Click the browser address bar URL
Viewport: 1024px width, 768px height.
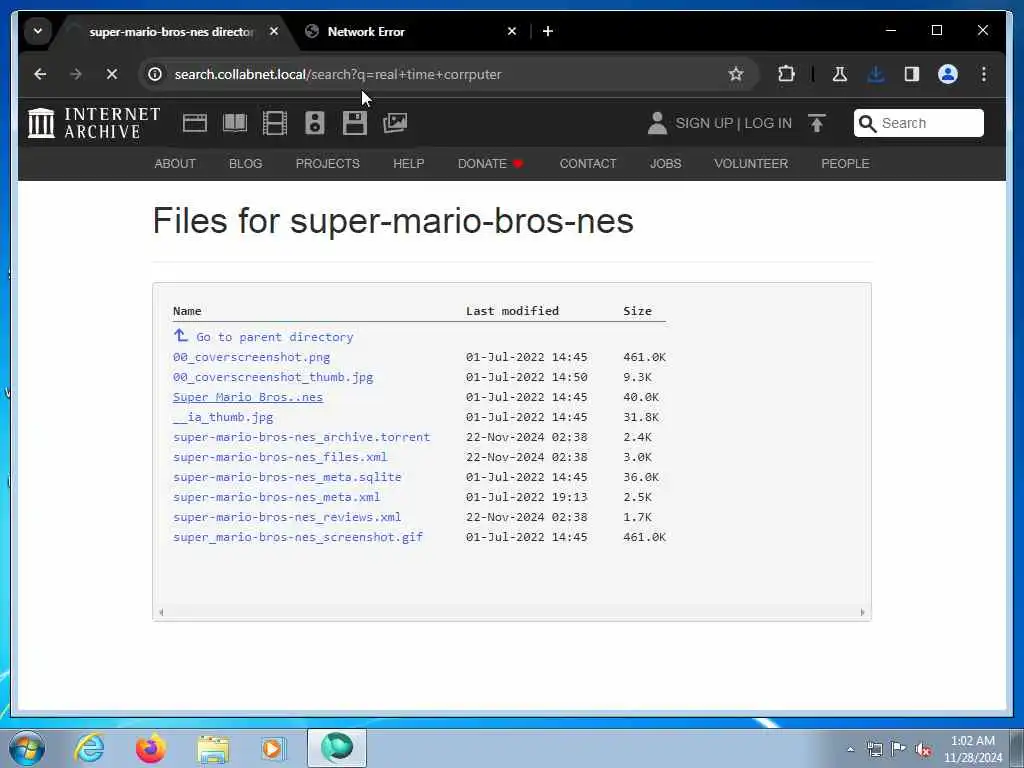click(338, 74)
